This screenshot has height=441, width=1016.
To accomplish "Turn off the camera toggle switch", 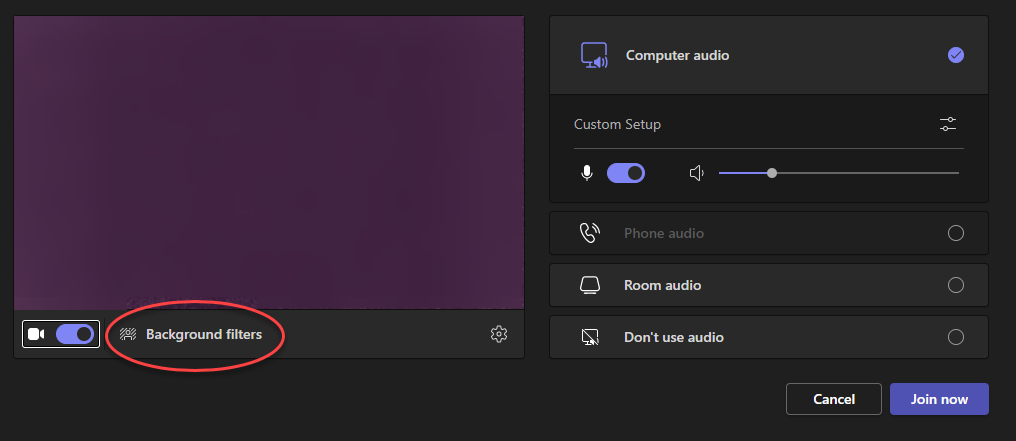I will click(75, 334).
